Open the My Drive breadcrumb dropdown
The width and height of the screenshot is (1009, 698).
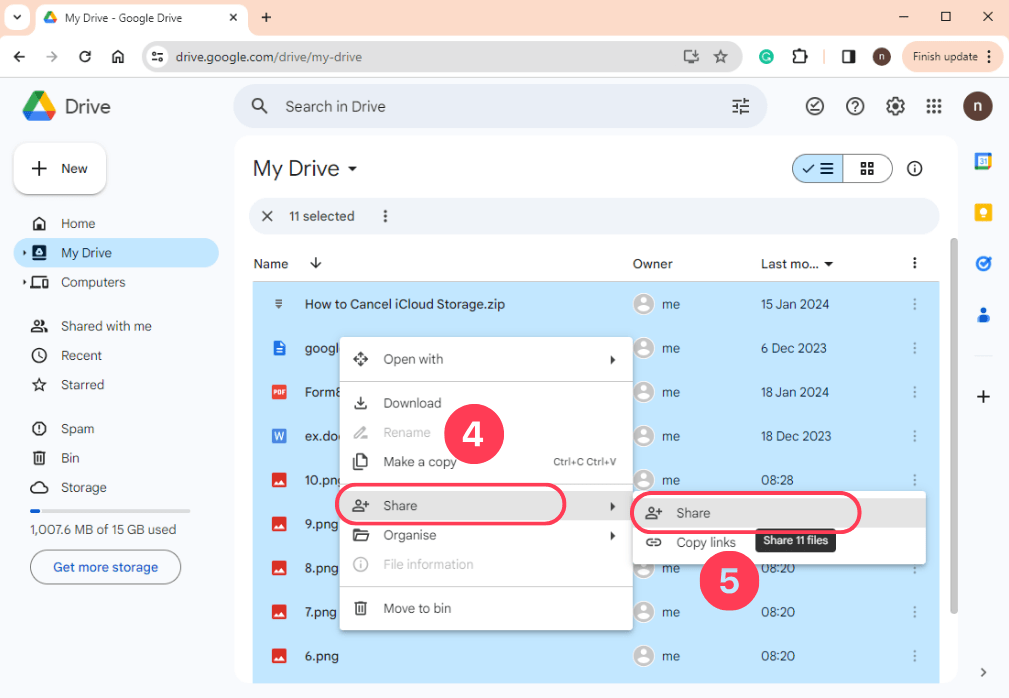[x=353, y=168]
